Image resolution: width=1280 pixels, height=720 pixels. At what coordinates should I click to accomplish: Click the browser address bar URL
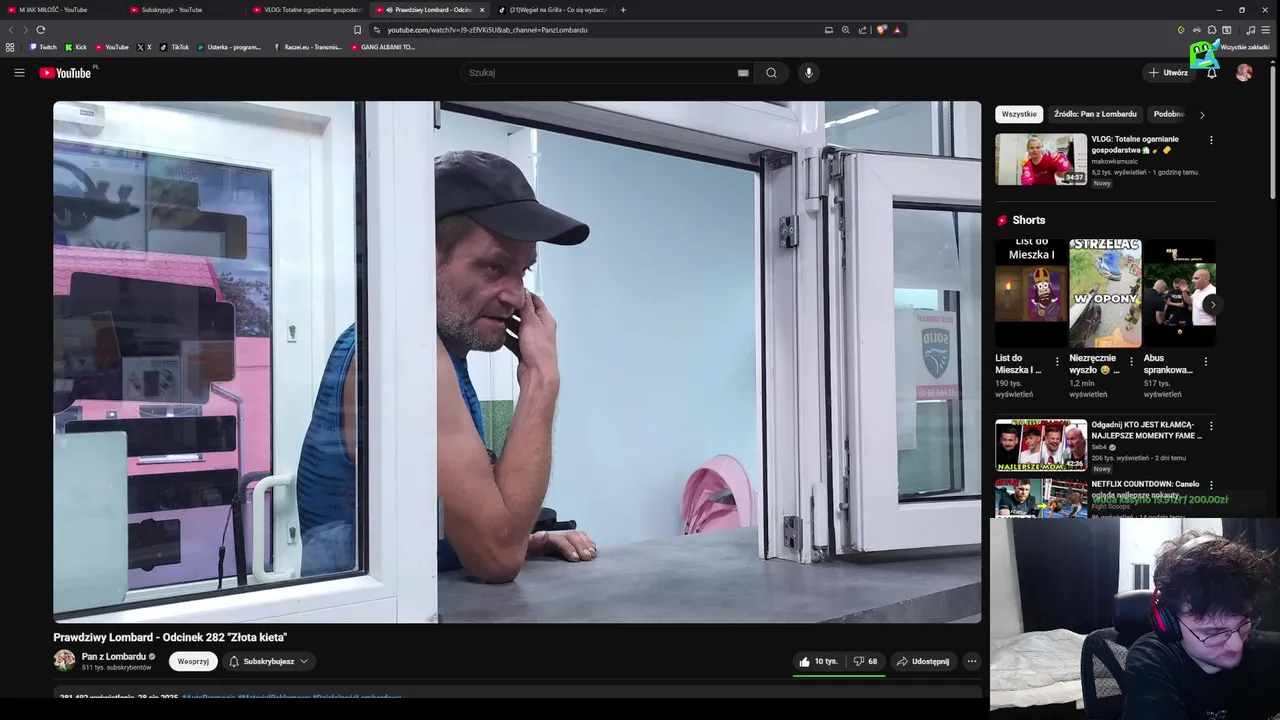coord(487,30)
